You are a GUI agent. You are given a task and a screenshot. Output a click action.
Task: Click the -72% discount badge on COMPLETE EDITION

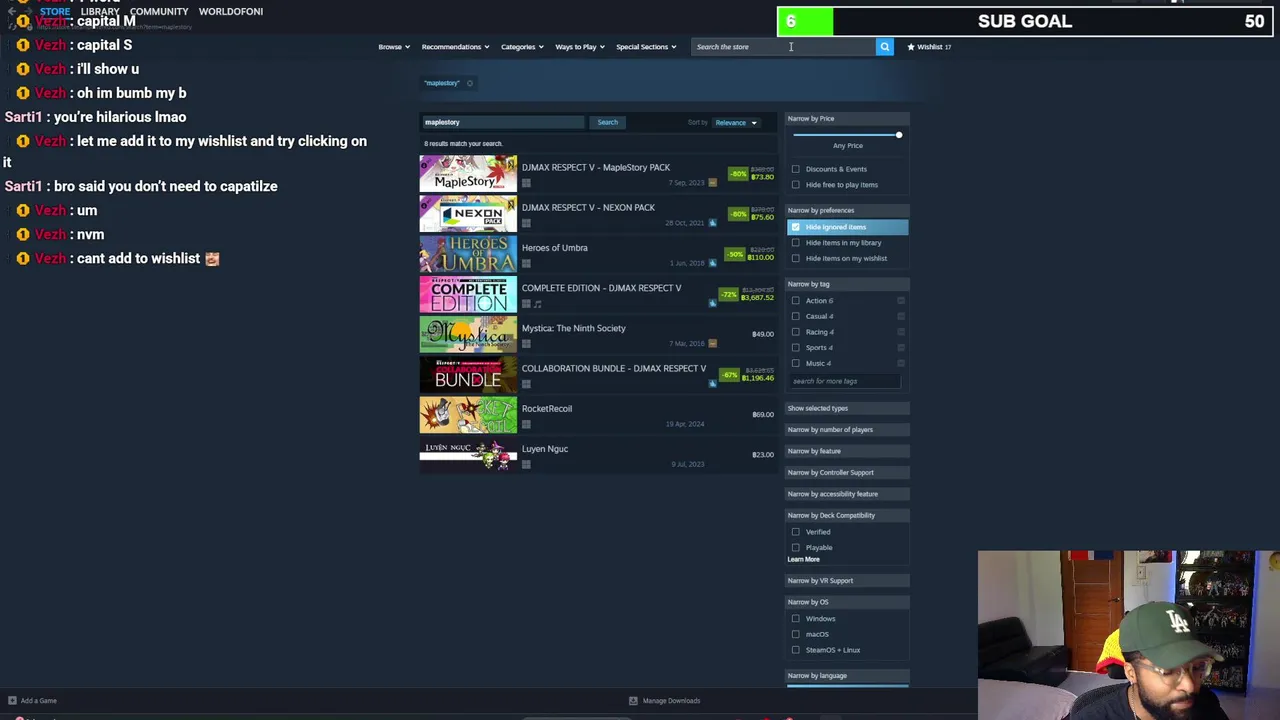(729, 294)
